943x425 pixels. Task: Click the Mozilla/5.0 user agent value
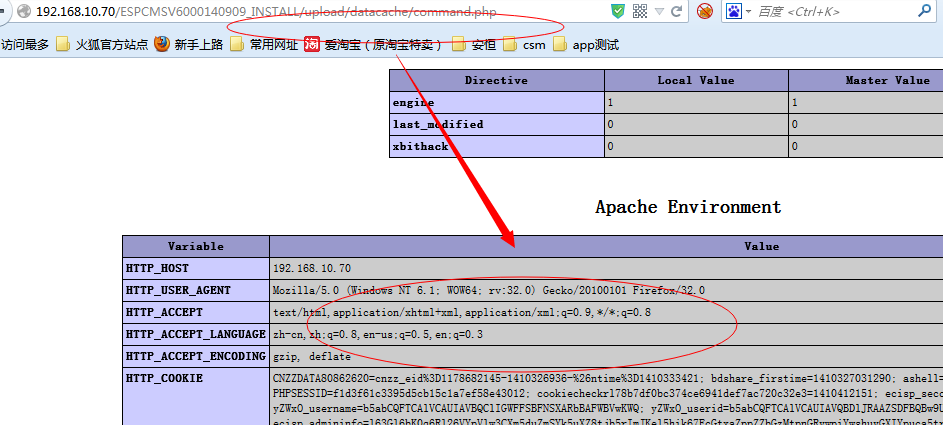[489, 290]
